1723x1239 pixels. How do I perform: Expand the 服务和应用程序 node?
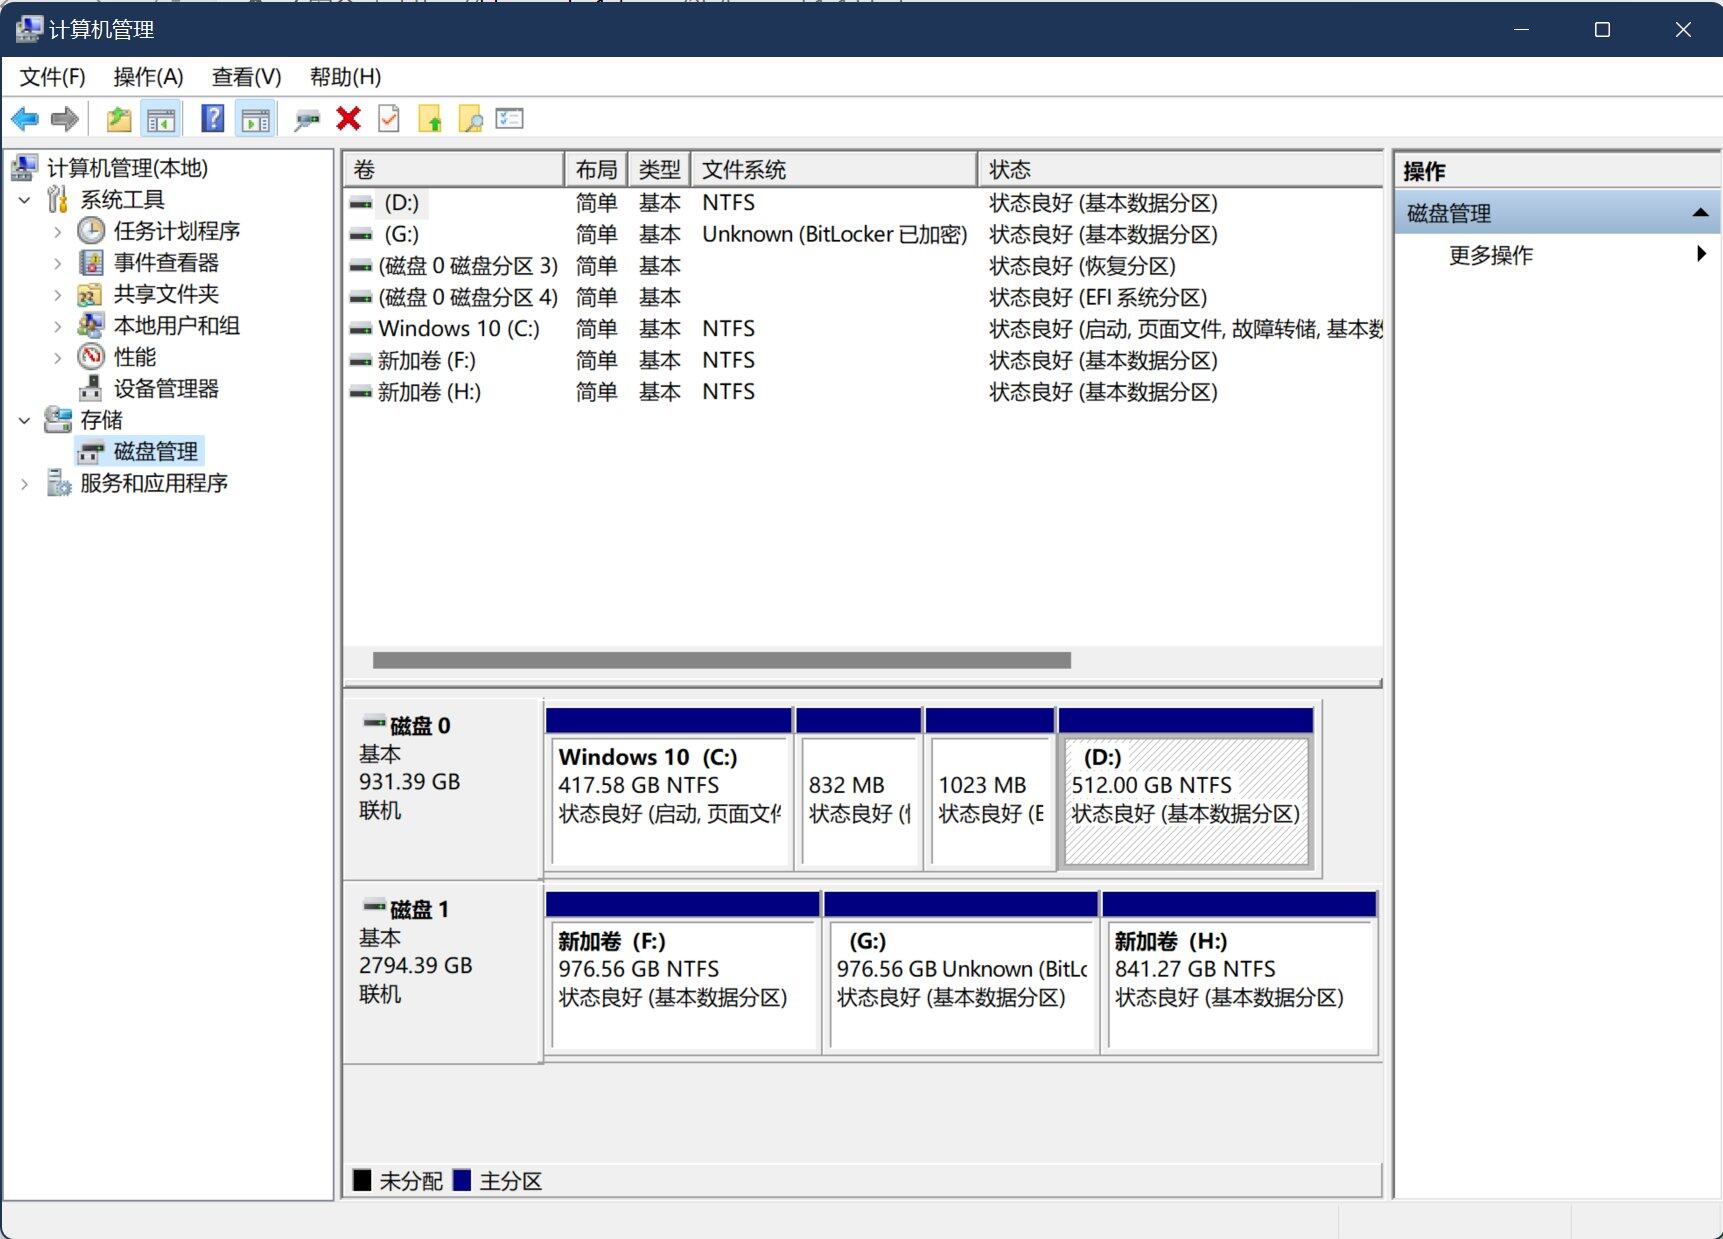coord(25,484)
